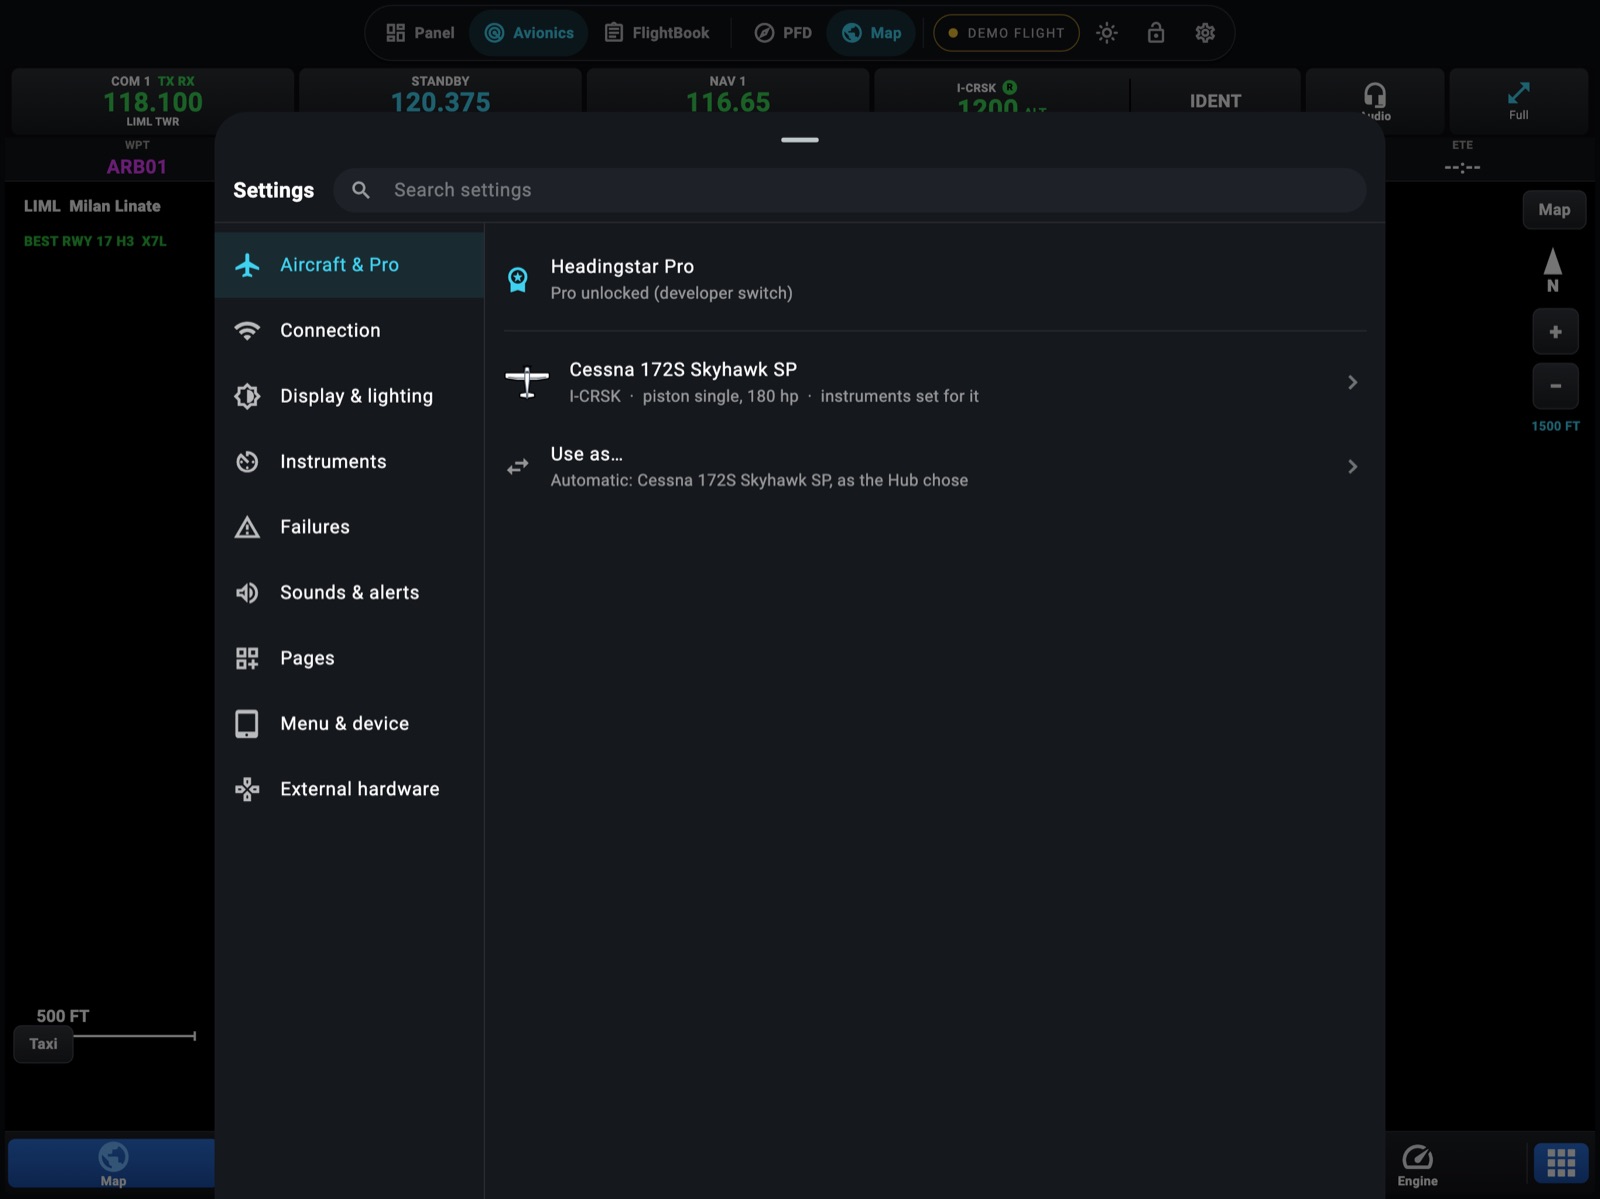
Task: Open Menu & device settings
Action: point(349,723)
